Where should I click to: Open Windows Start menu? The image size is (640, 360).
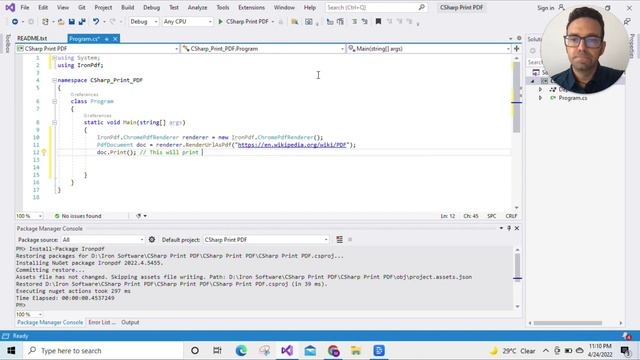click(11, 351)
